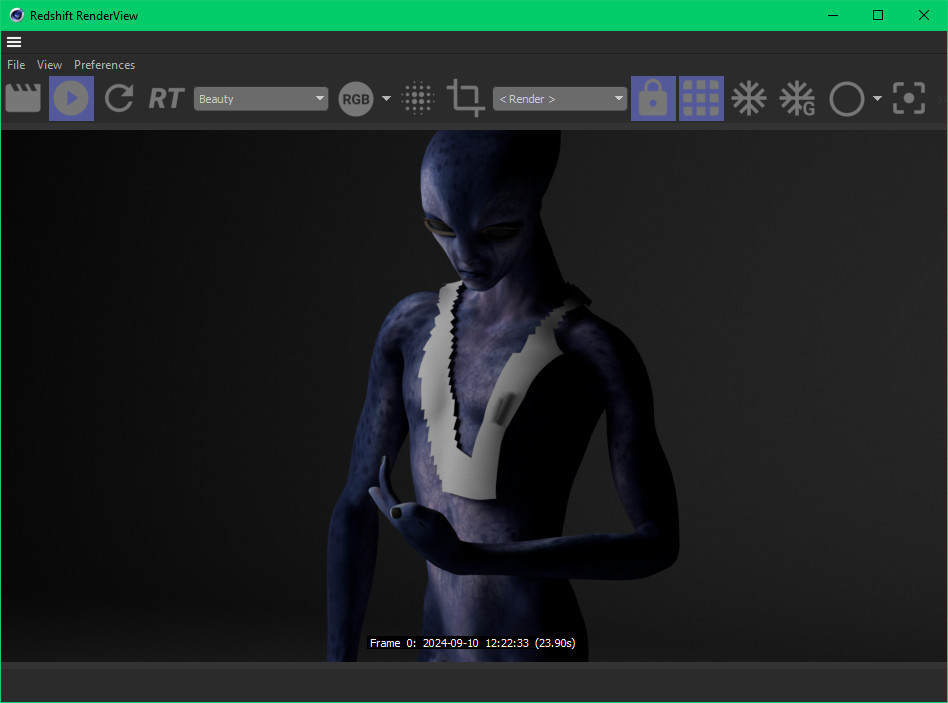The width and height of the screenshot is (948, 703).
Task: Open the < Render > camera dropdown
Action: click(x=560, y=99)
